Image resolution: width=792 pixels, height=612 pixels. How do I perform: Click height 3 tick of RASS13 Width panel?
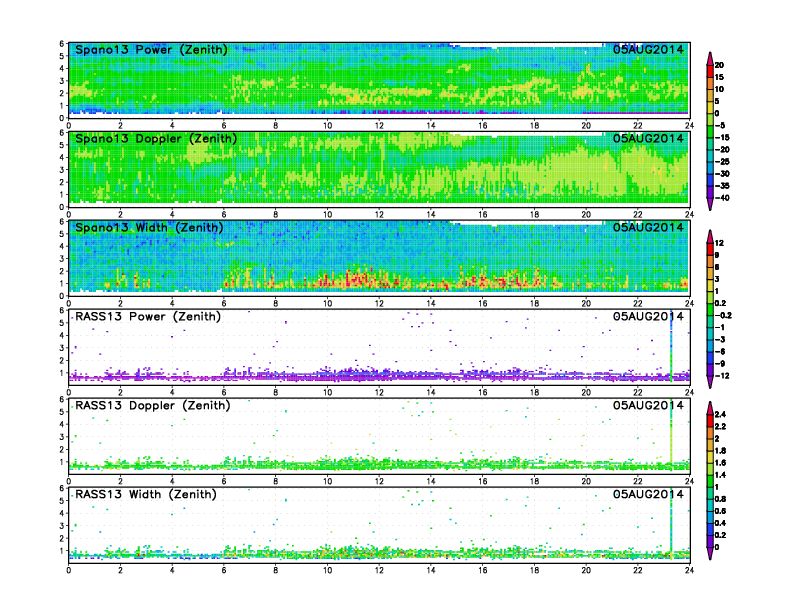62,526
